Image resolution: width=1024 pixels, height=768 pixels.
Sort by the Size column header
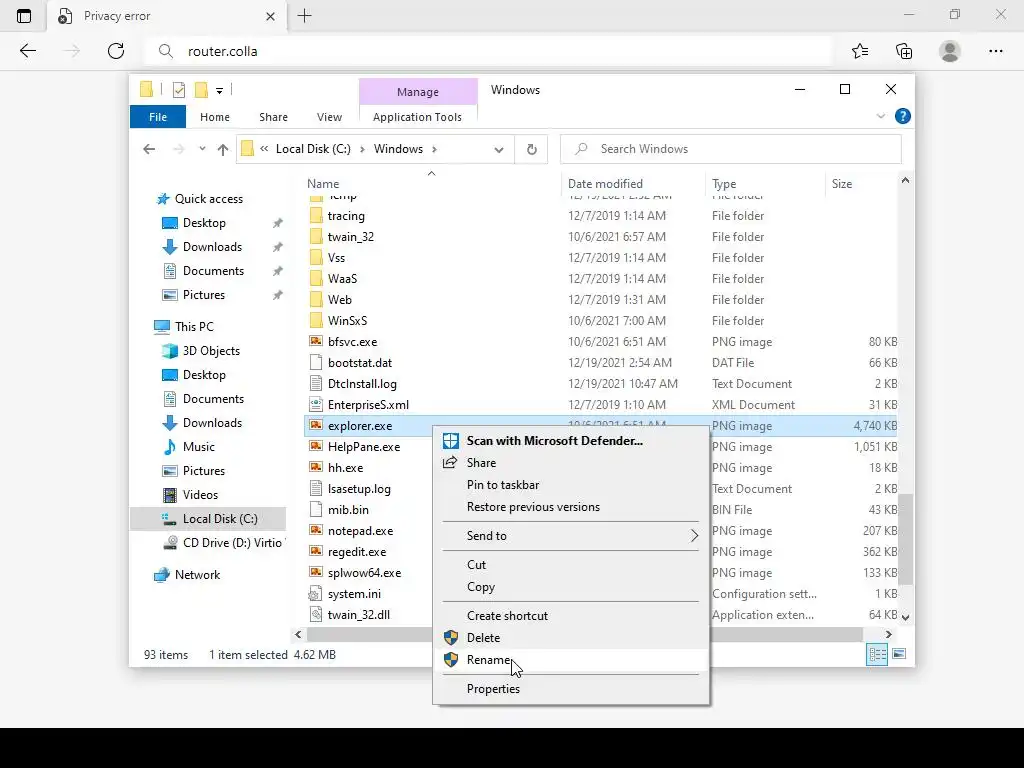(861, 184)
